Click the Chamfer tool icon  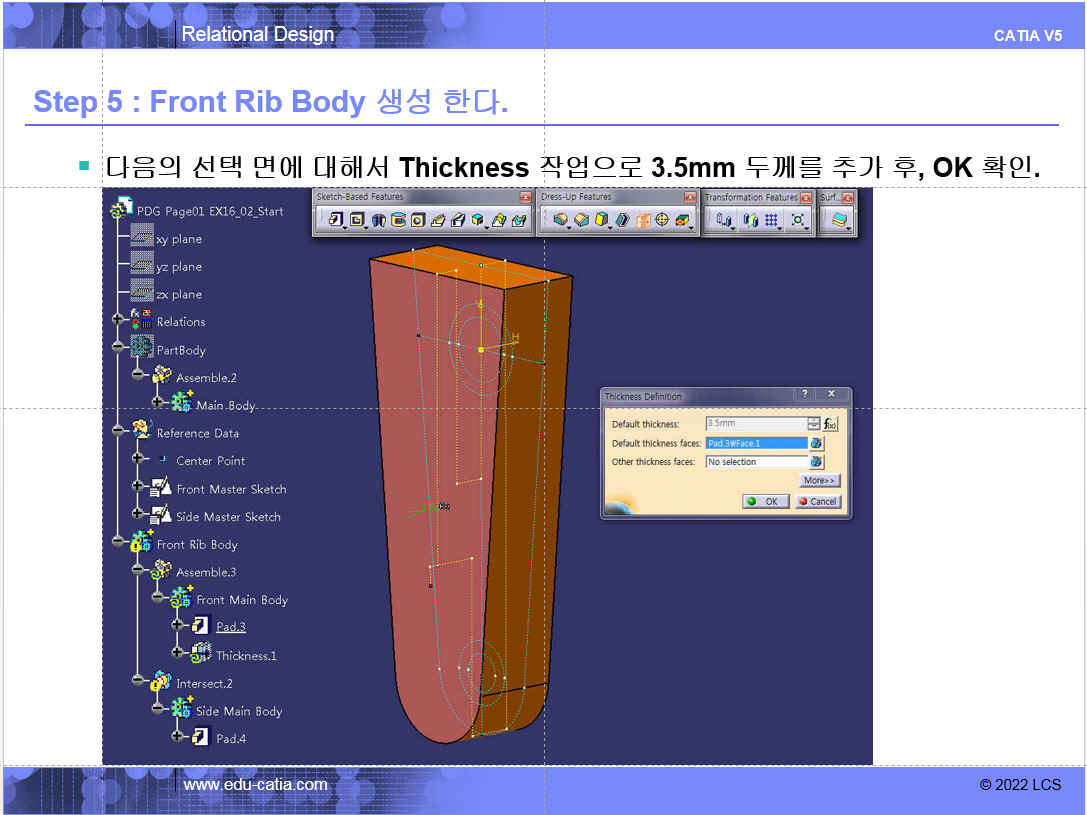582,220
